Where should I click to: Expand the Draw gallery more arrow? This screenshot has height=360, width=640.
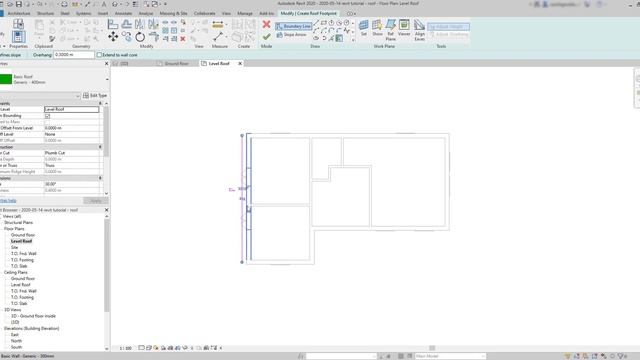[353, 40]
